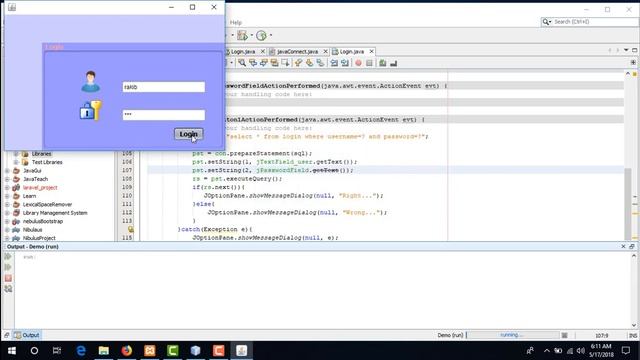This screenshot has width=640, height=360.
Task: Open the editor documents list dropdown arrow
Action: [626, 50]
